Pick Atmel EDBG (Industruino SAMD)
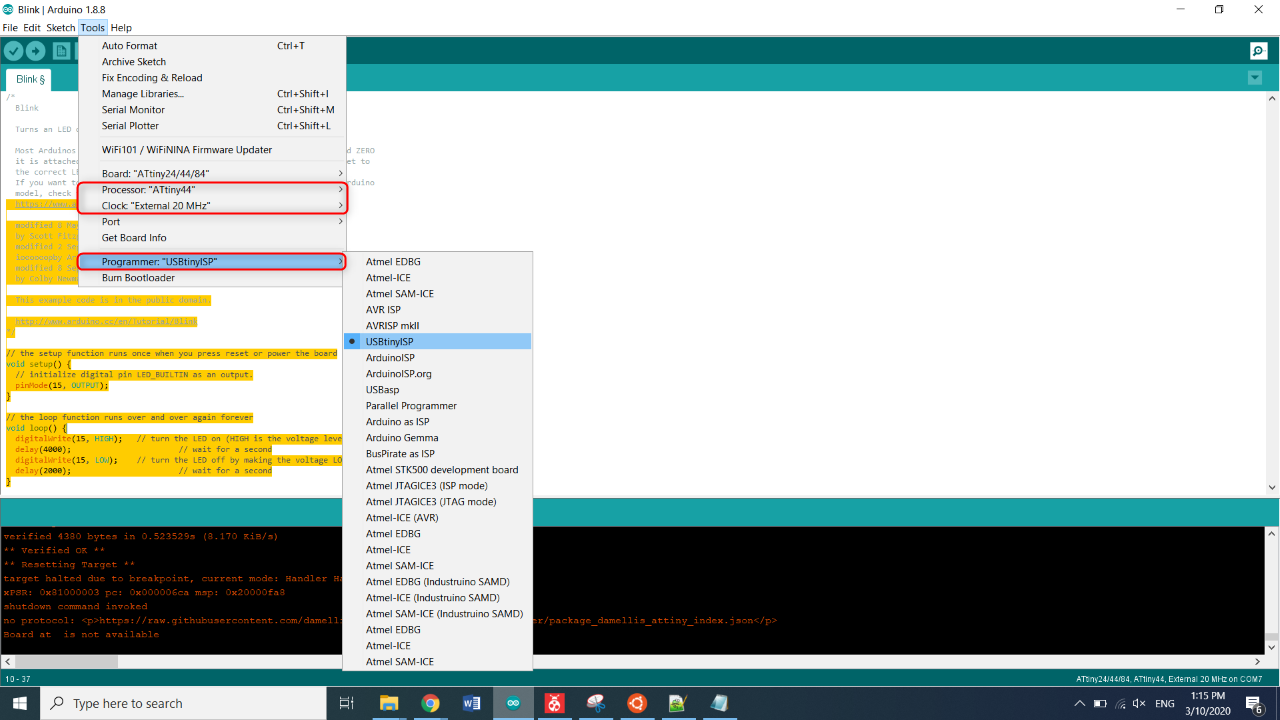Viewport: 1280px width, 720px height. pos(437,582)
